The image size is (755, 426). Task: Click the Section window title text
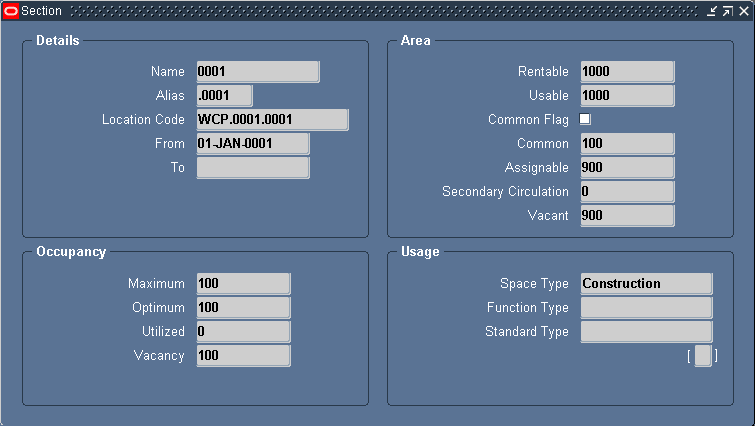[x=41, y=11]
